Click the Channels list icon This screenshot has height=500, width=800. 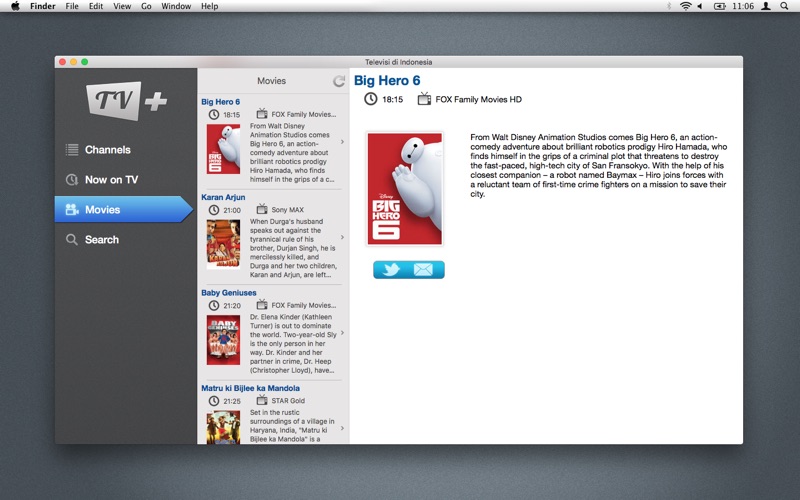(72, 149)
